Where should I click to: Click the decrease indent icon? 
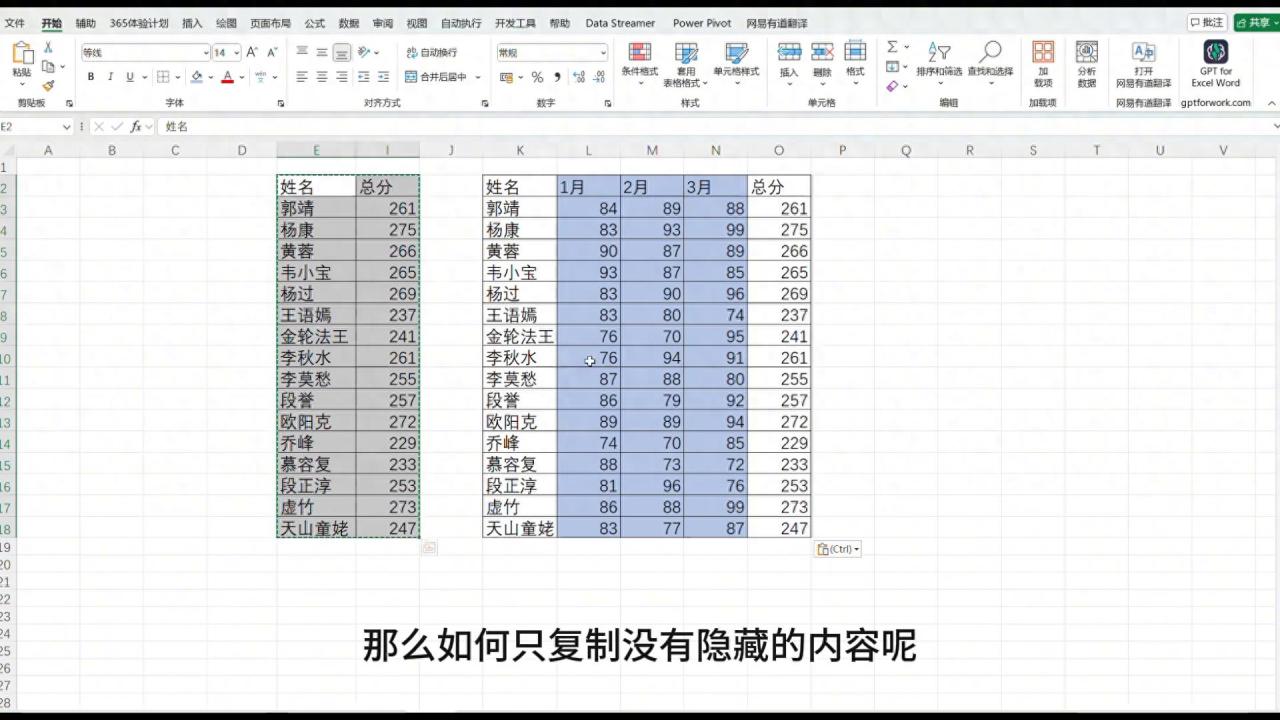364,77
